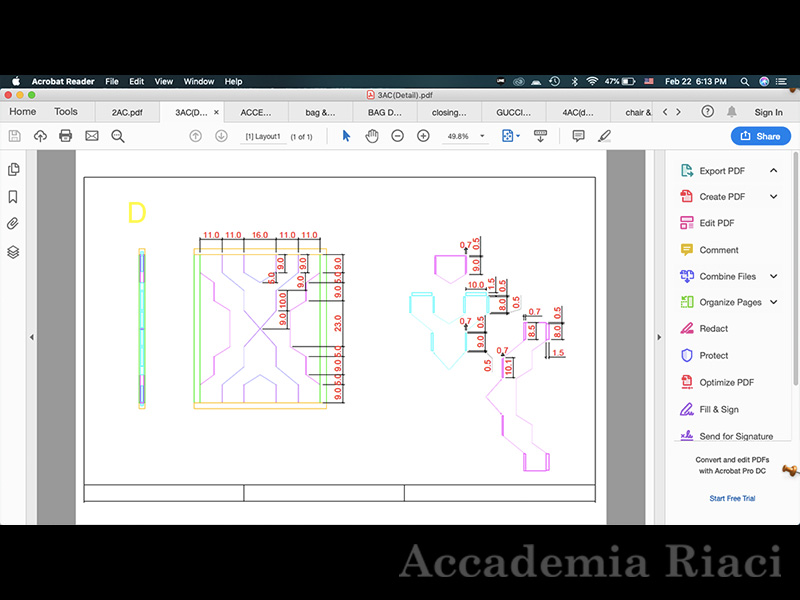Switch to the 2AC.pdf tab
The image size is (800, 600).
point(127,112)
